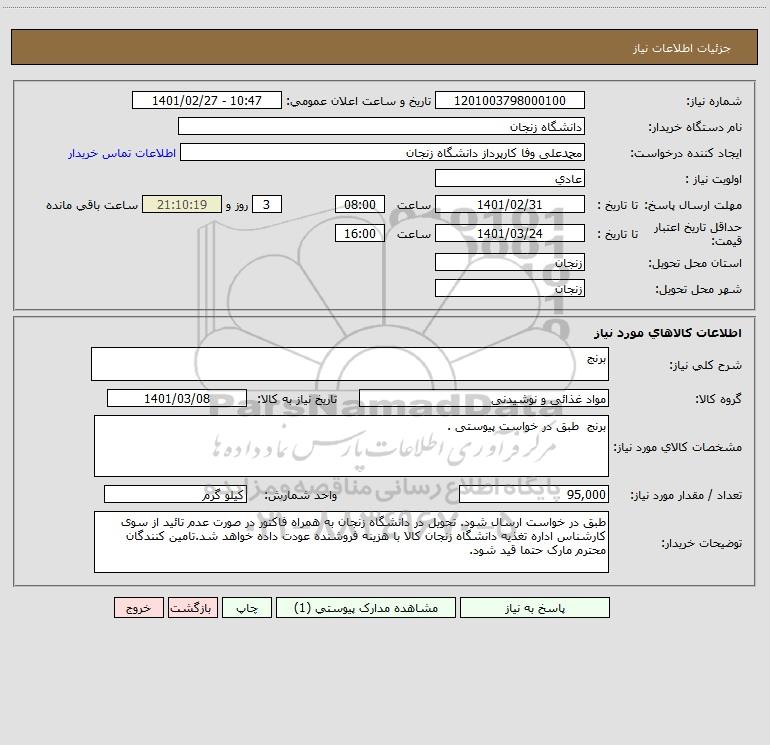Click the announcement date field 1401/02/27 - 10:47
Screen dimensions: 770x745
[207, 100]
